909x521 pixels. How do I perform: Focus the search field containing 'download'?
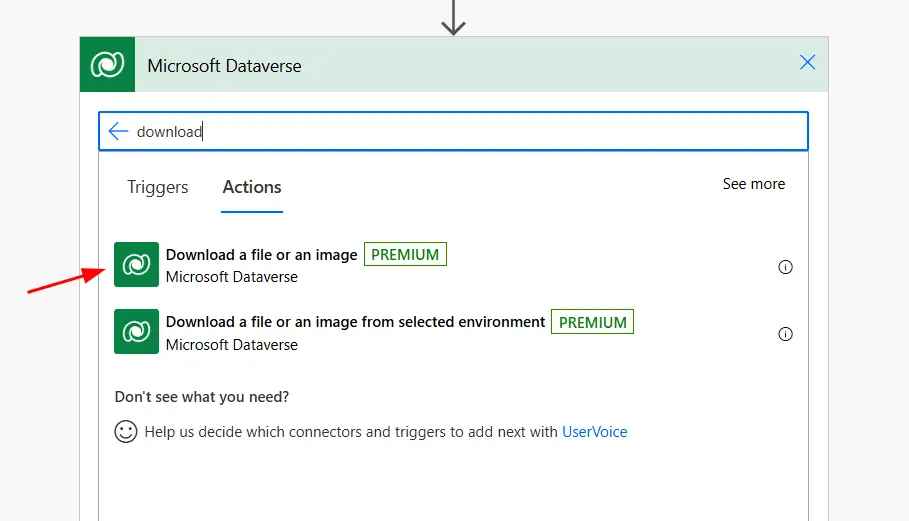(x=453, y=132)
